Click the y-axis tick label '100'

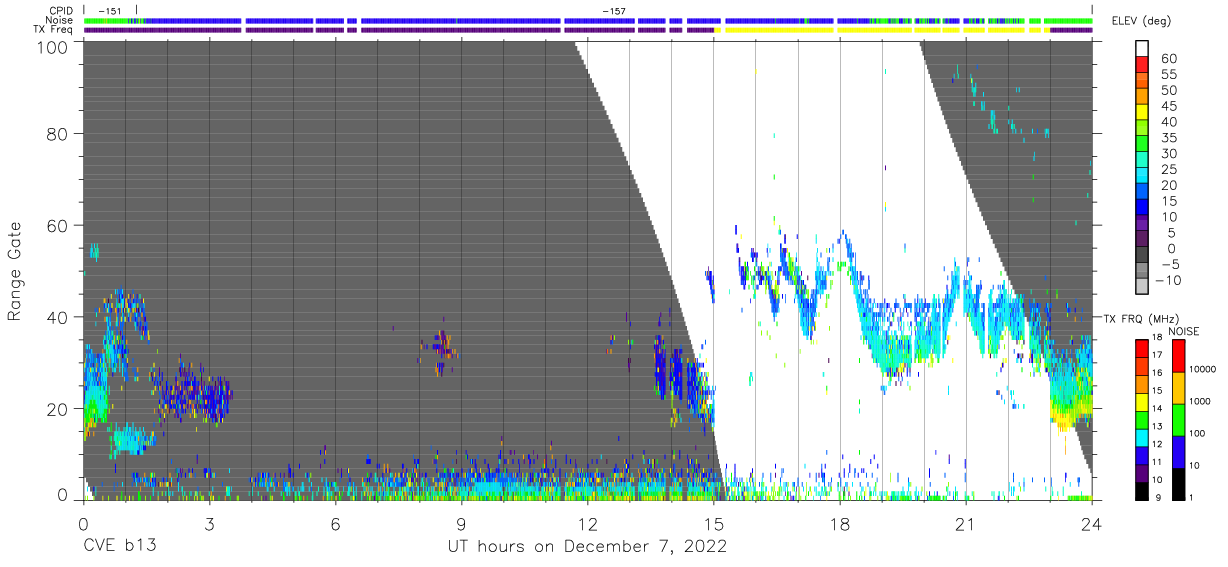coord(54,46)
